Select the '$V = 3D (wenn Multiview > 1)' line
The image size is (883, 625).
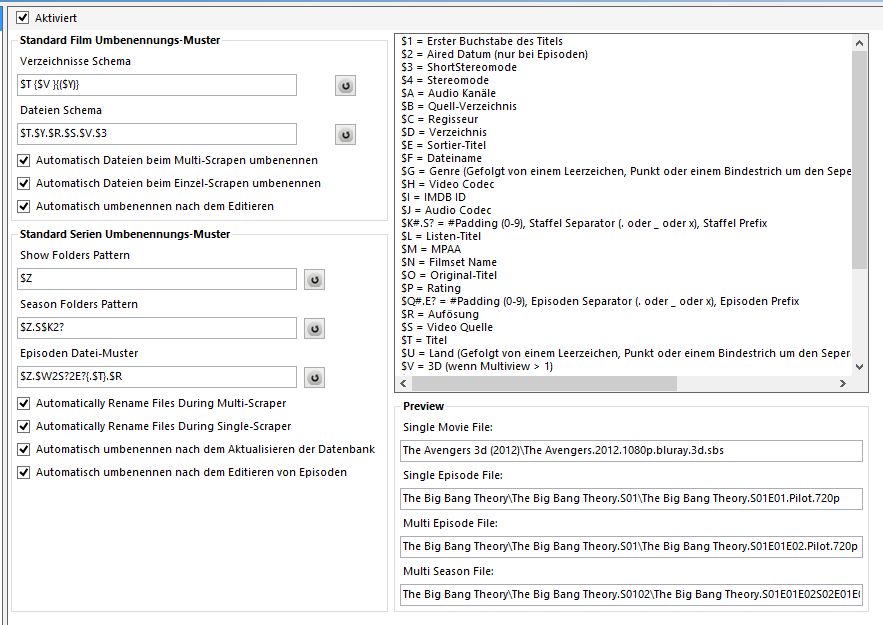pos(477,366)
